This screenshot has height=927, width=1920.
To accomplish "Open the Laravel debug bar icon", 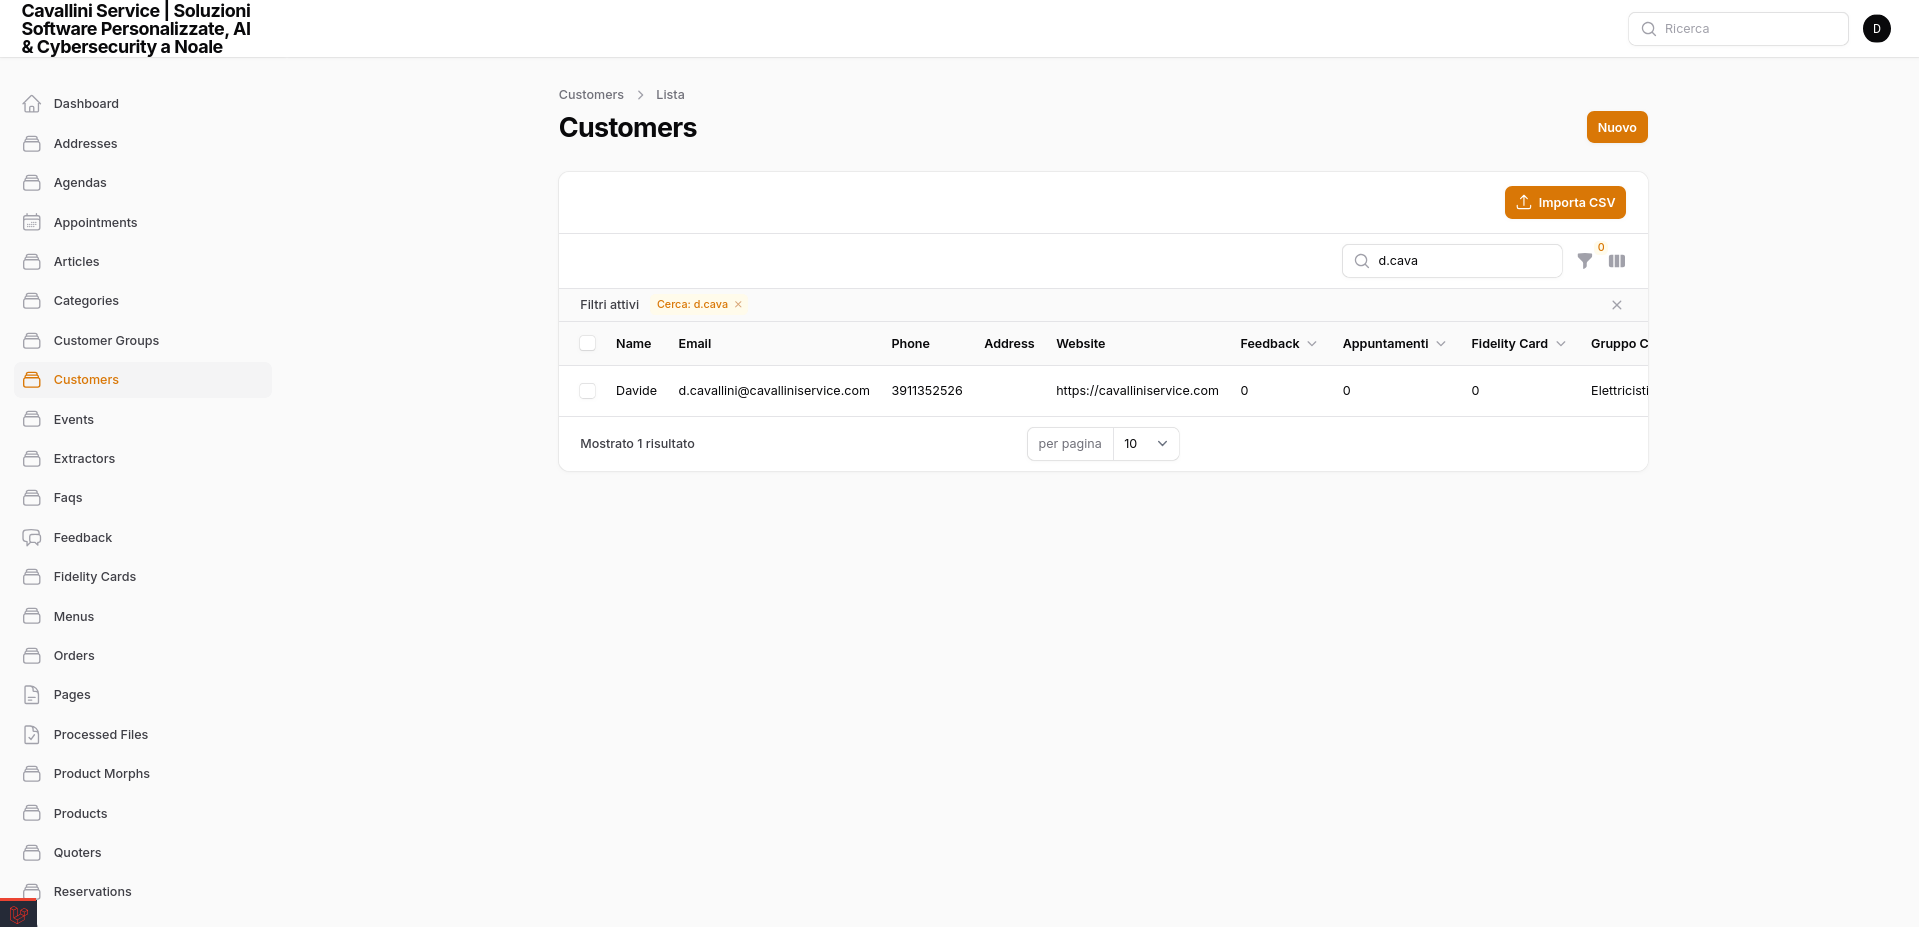I will (18, 914).
